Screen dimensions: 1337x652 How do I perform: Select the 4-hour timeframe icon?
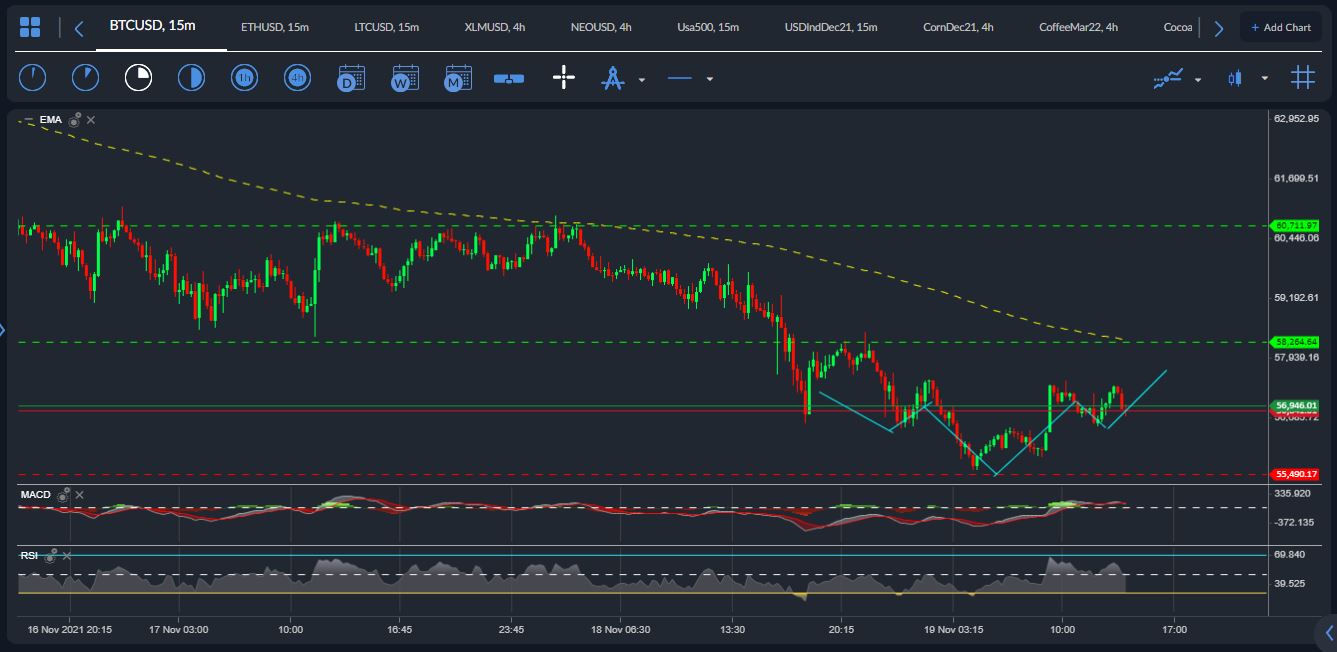(297, 77)
